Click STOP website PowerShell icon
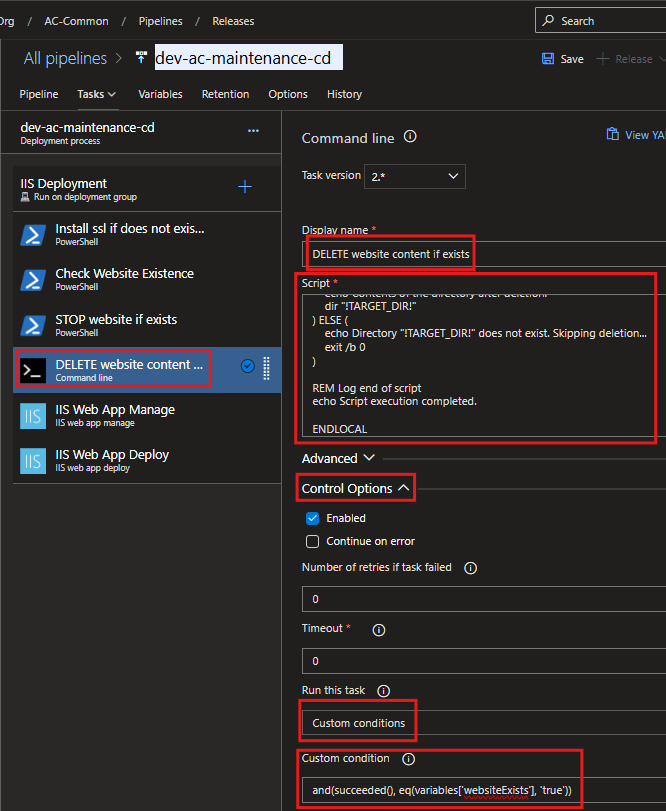 [33, 325]
